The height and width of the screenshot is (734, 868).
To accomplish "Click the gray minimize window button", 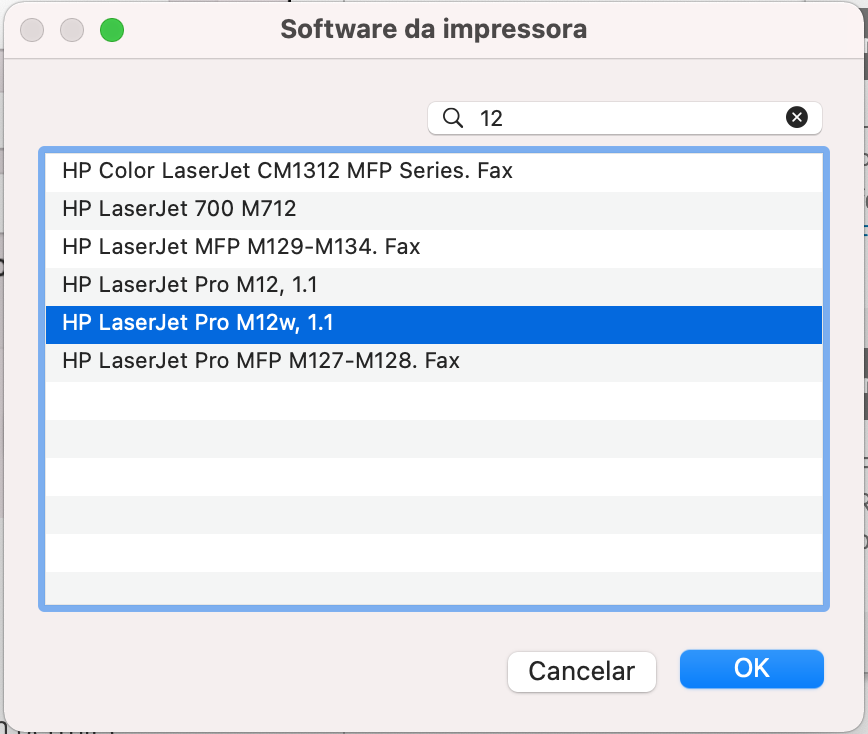I will click(72, 30).
